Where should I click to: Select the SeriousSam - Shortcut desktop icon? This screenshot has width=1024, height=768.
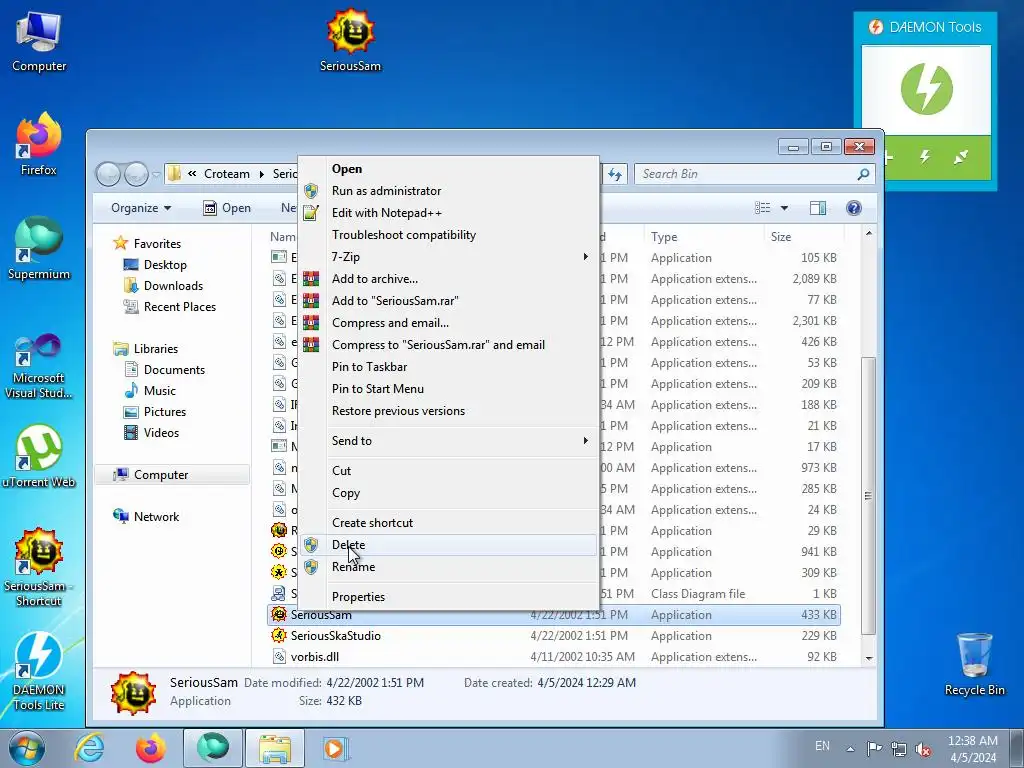coord(39,568)
